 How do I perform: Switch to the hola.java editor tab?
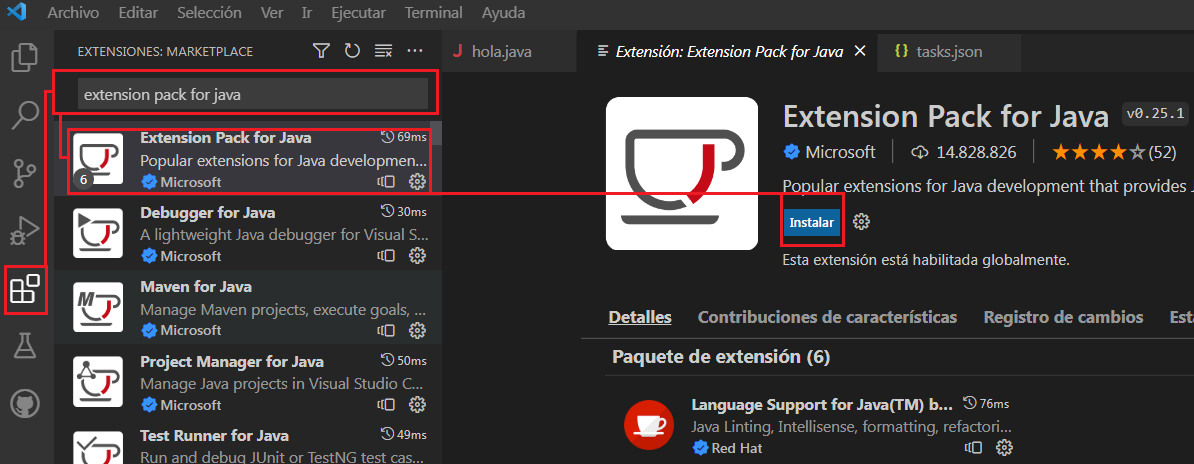(x=508, y=52)
